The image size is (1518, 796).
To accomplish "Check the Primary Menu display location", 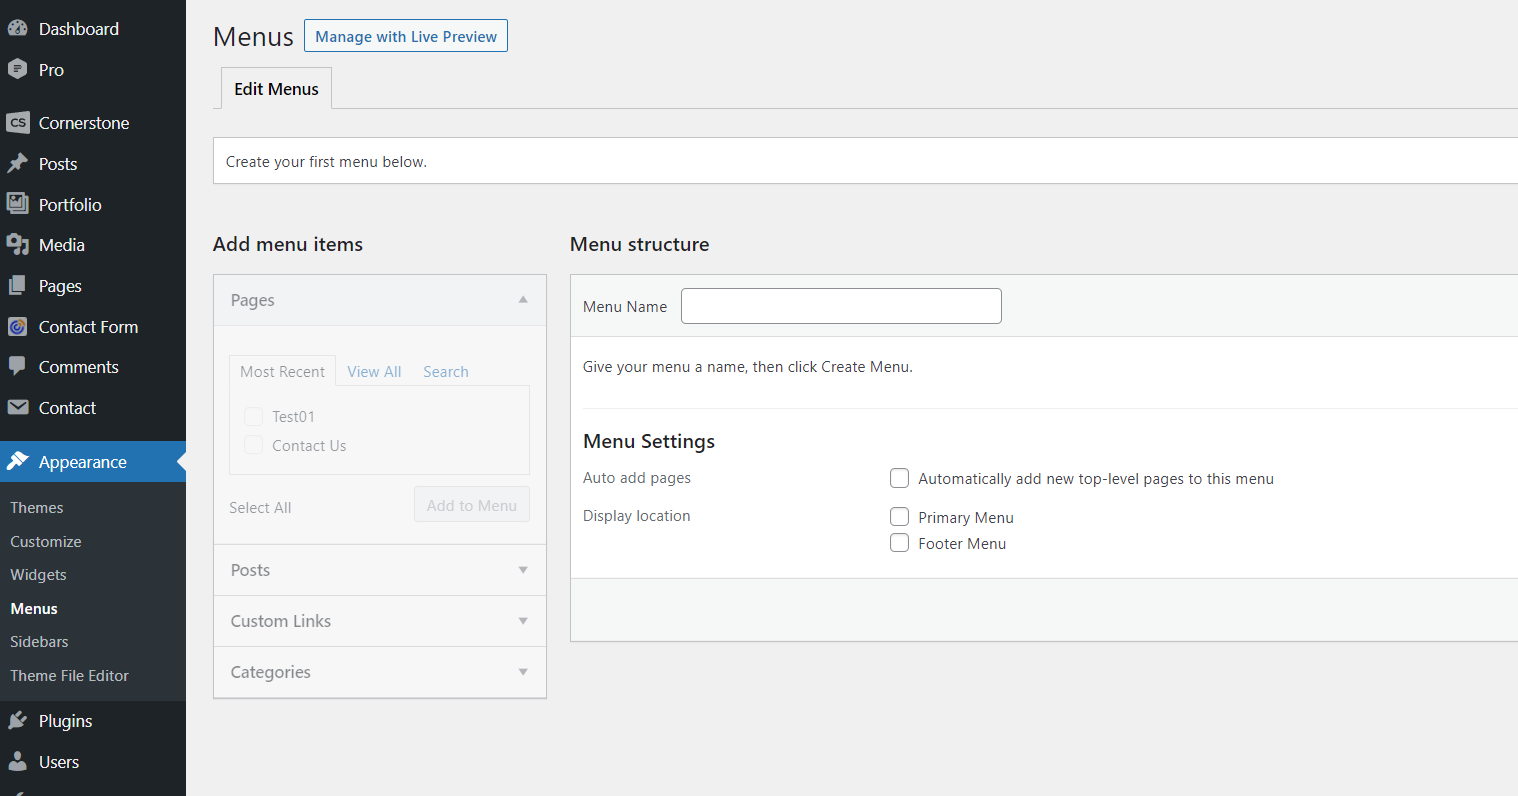I will coord(900,517).
